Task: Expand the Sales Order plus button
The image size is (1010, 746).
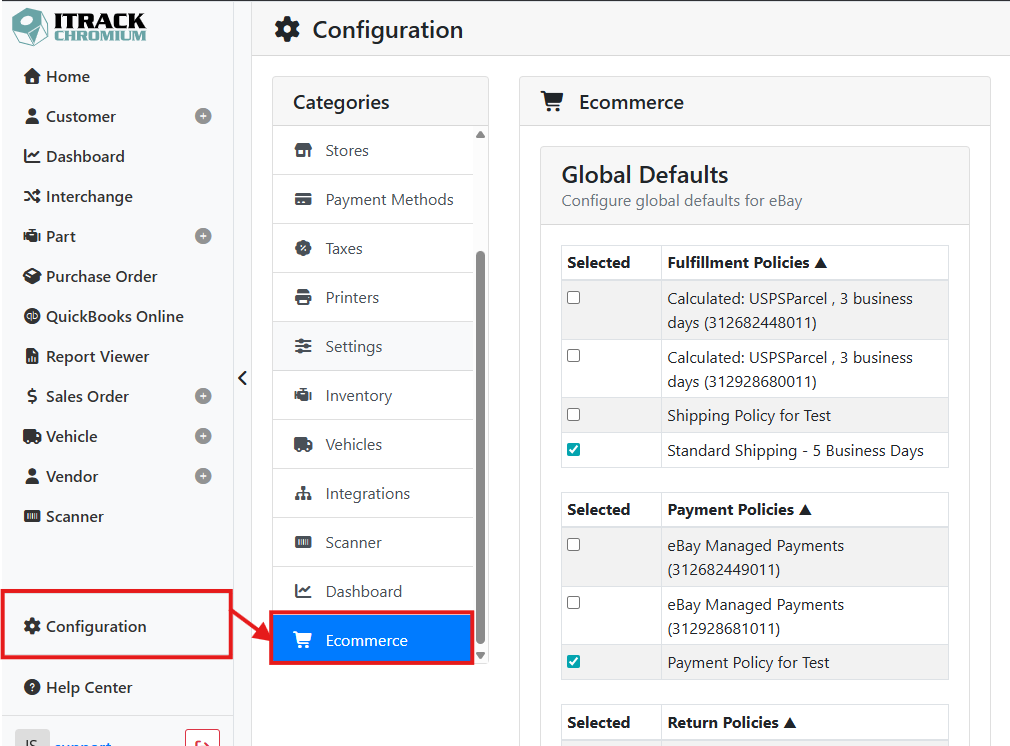Action: pos(203,396)
